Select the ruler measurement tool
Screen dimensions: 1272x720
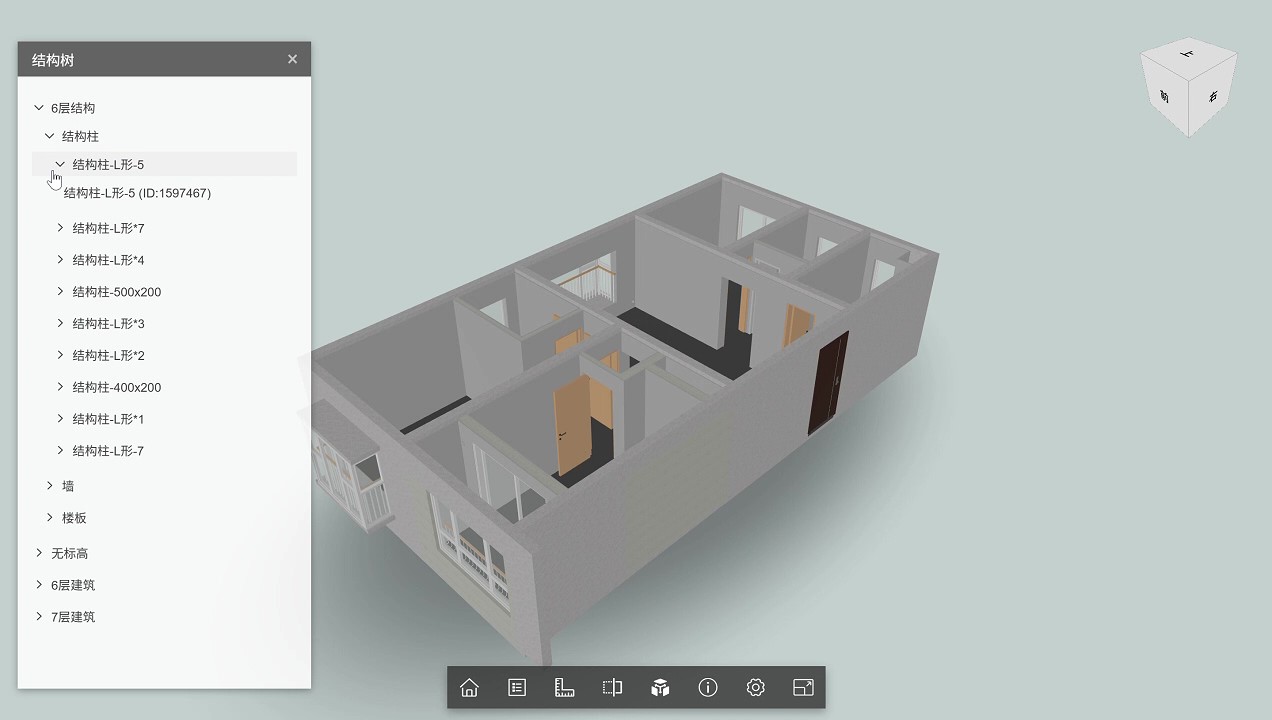[x=564, y=687]
